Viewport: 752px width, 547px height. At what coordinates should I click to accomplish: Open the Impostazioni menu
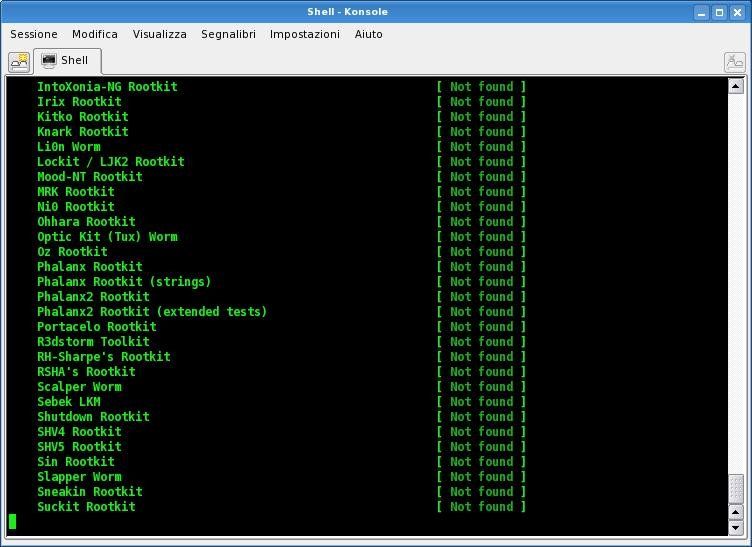point(305,34)
